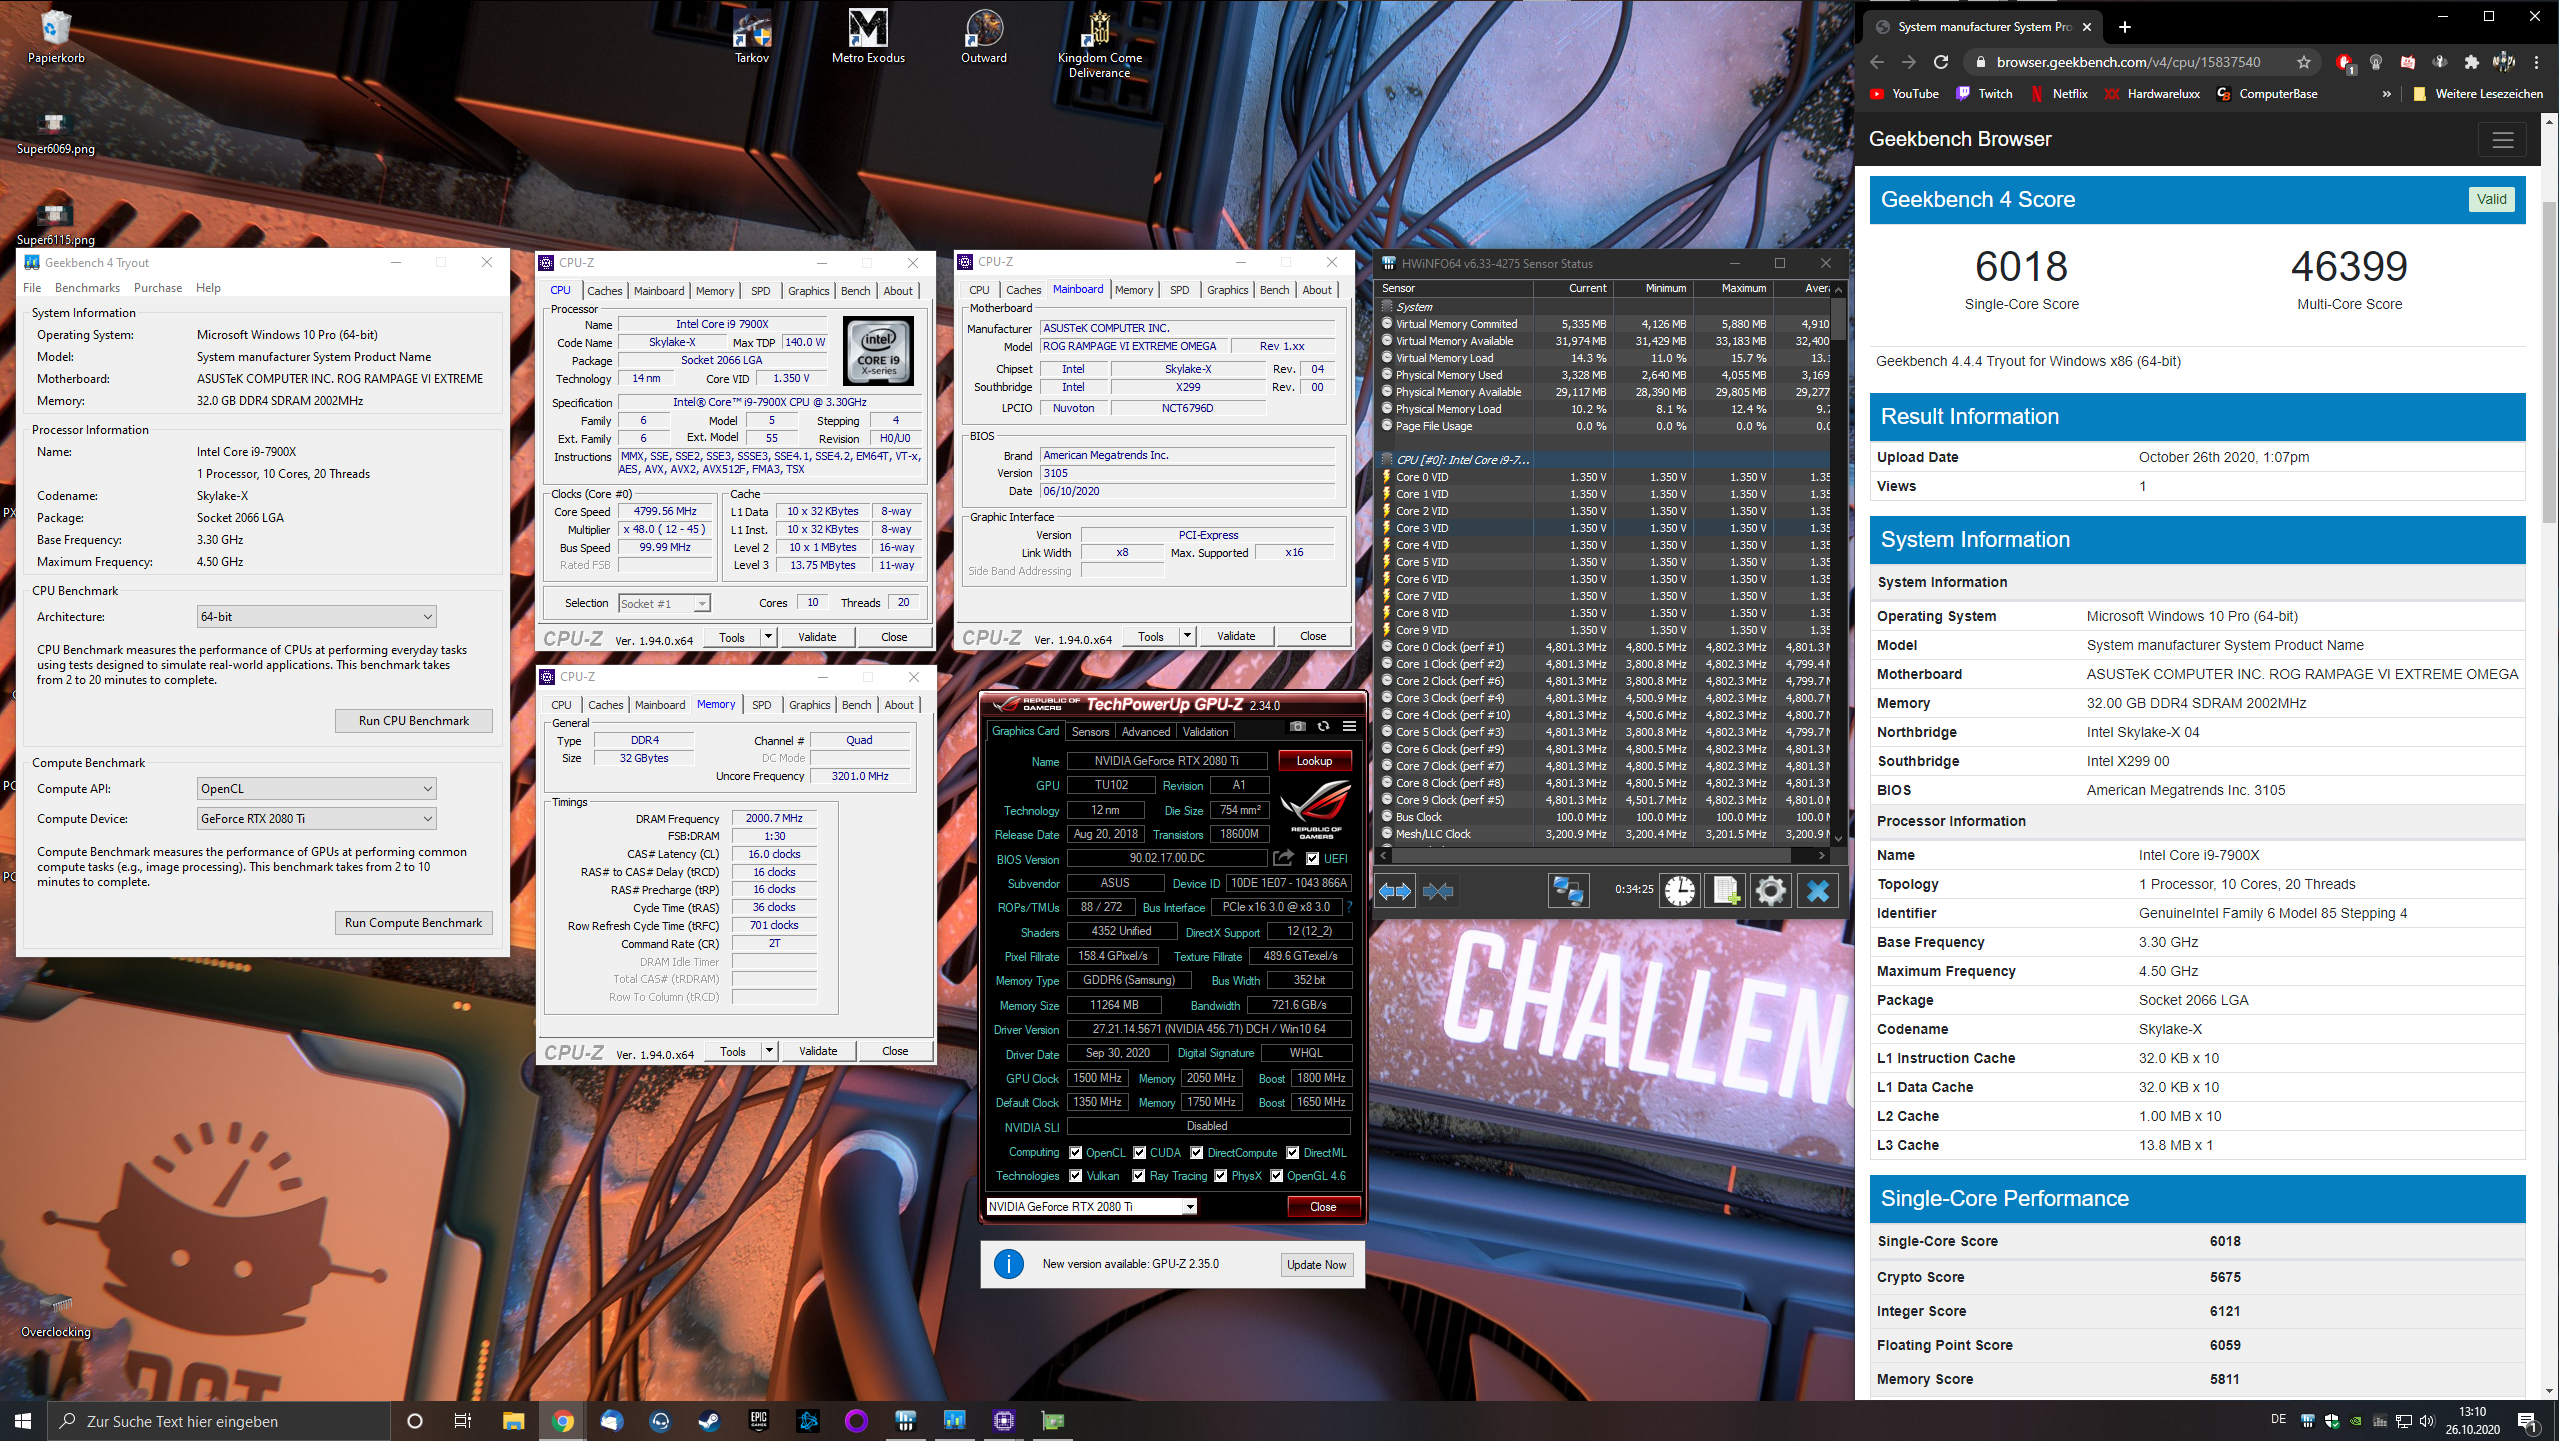Open Benchmarks menu in Geekbench 4
The height and width of the screenshot is (1441, 2559).
click(87, 288)
